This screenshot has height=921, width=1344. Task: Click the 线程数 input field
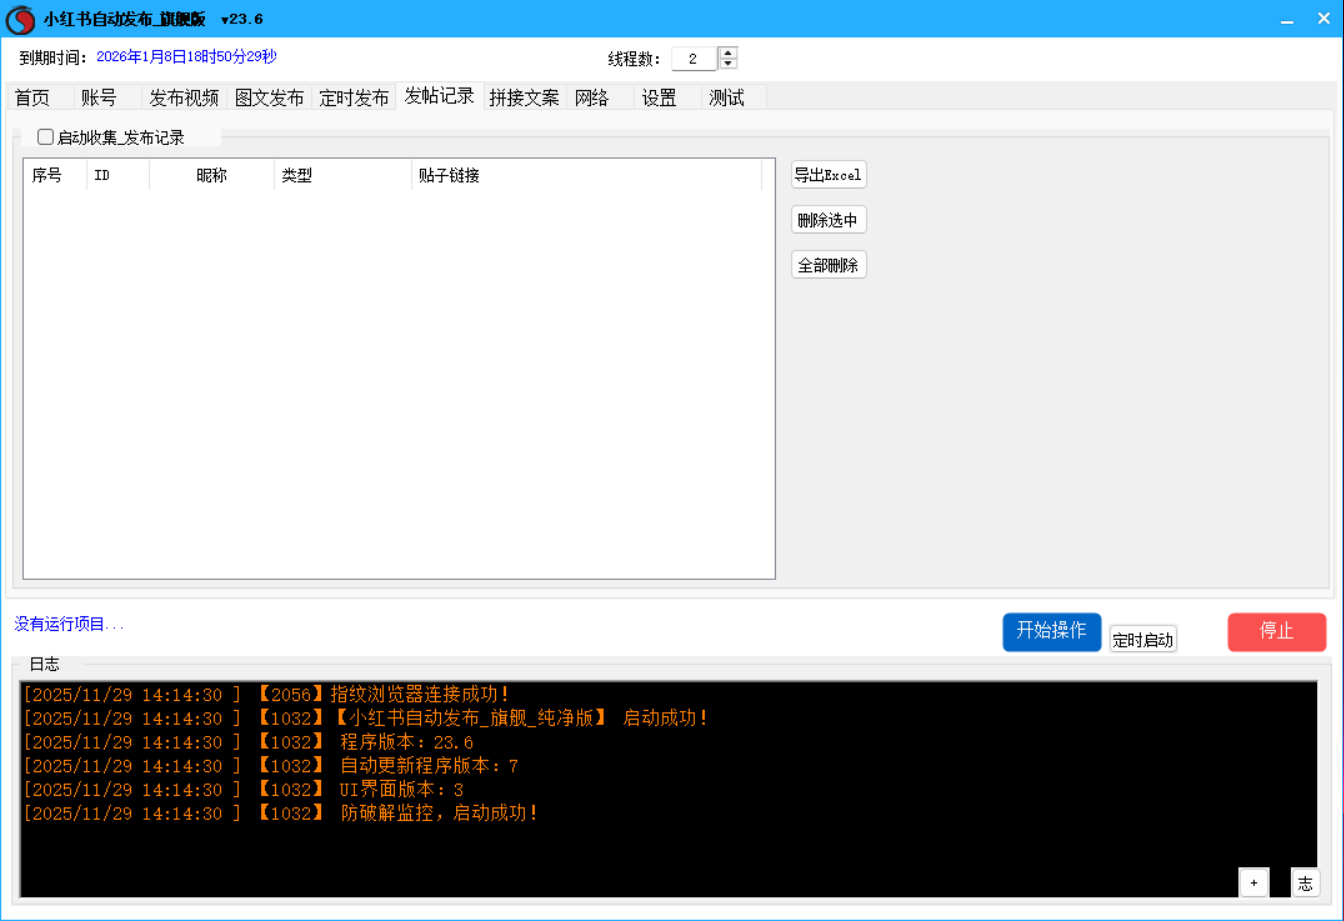693,59
